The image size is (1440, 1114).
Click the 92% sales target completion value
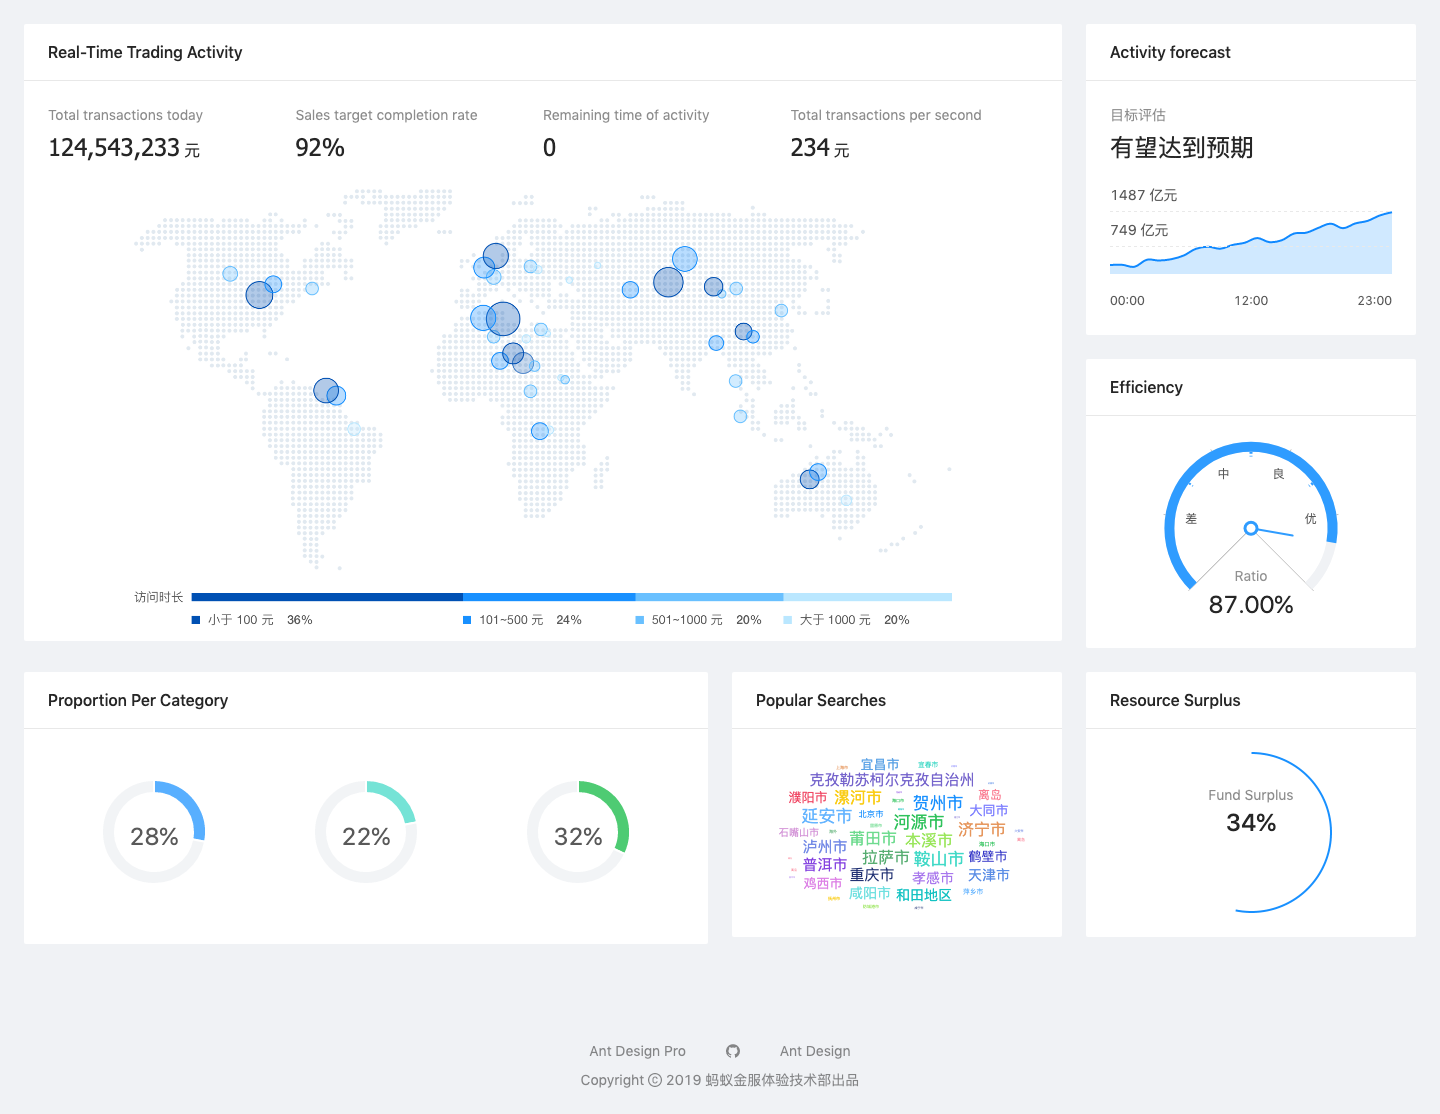[x=320, y=148]
